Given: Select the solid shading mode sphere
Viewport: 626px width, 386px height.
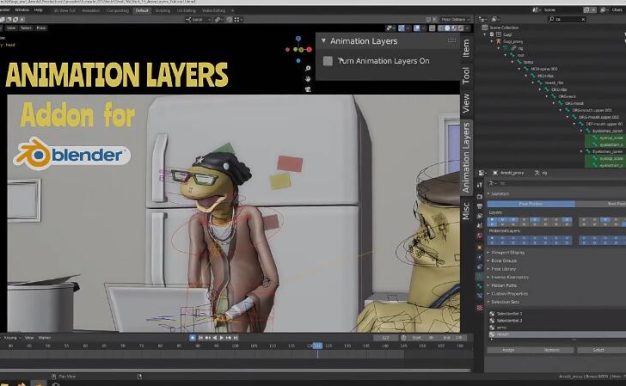Looking at the screenshot, I should tap(447, 28).
